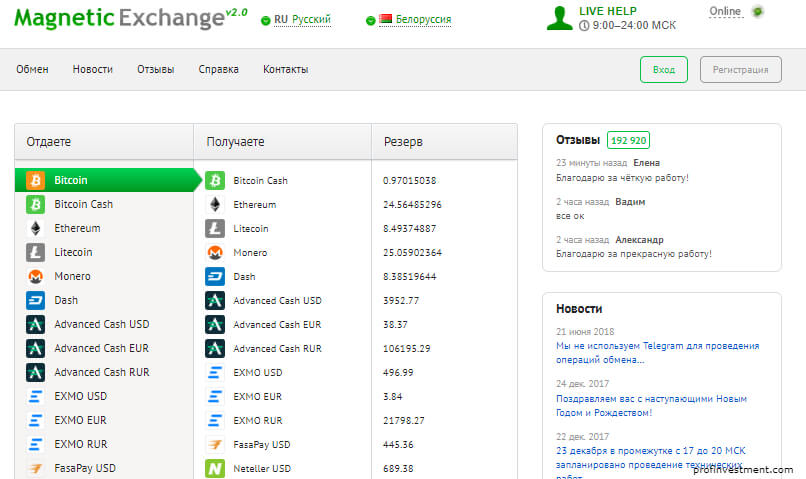
Task: Click Advanced Cash RUR icon in Отдаете
Action: point(35,372)
